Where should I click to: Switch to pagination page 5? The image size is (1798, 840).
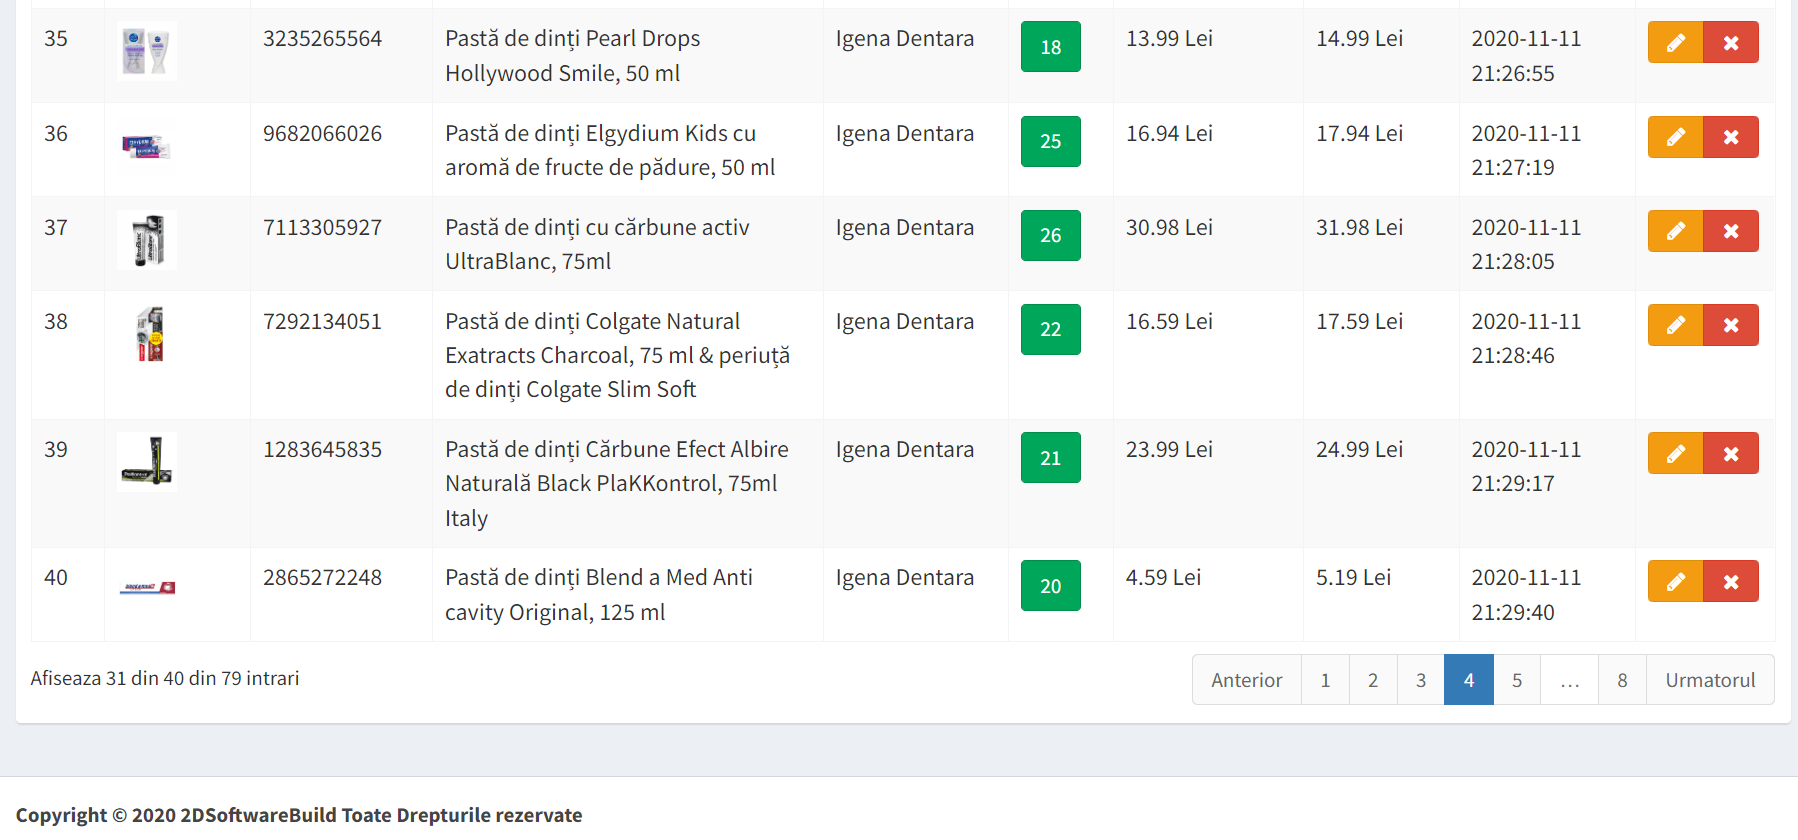[x=1517, y=680]
